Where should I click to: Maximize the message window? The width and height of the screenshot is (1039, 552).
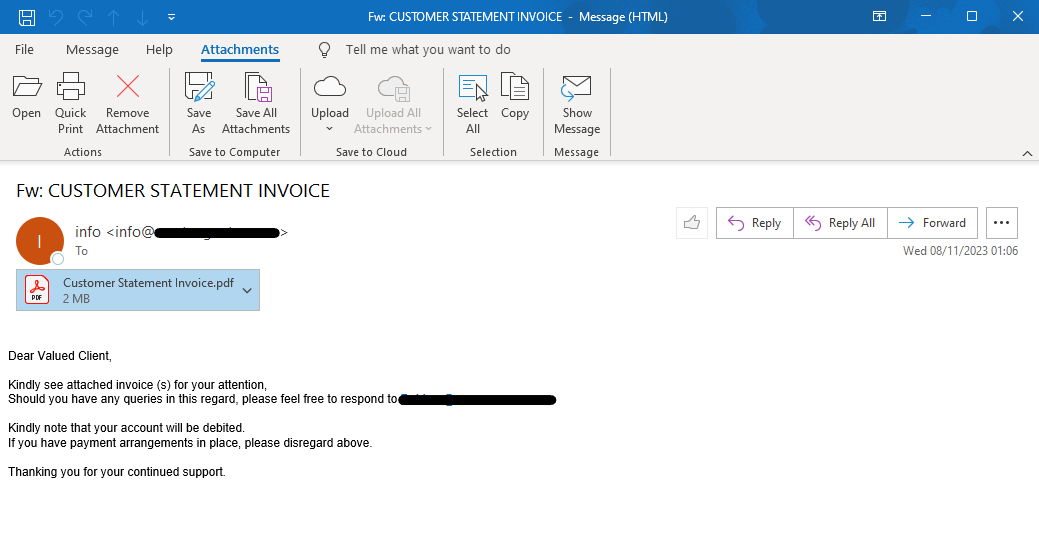point(972,17)
